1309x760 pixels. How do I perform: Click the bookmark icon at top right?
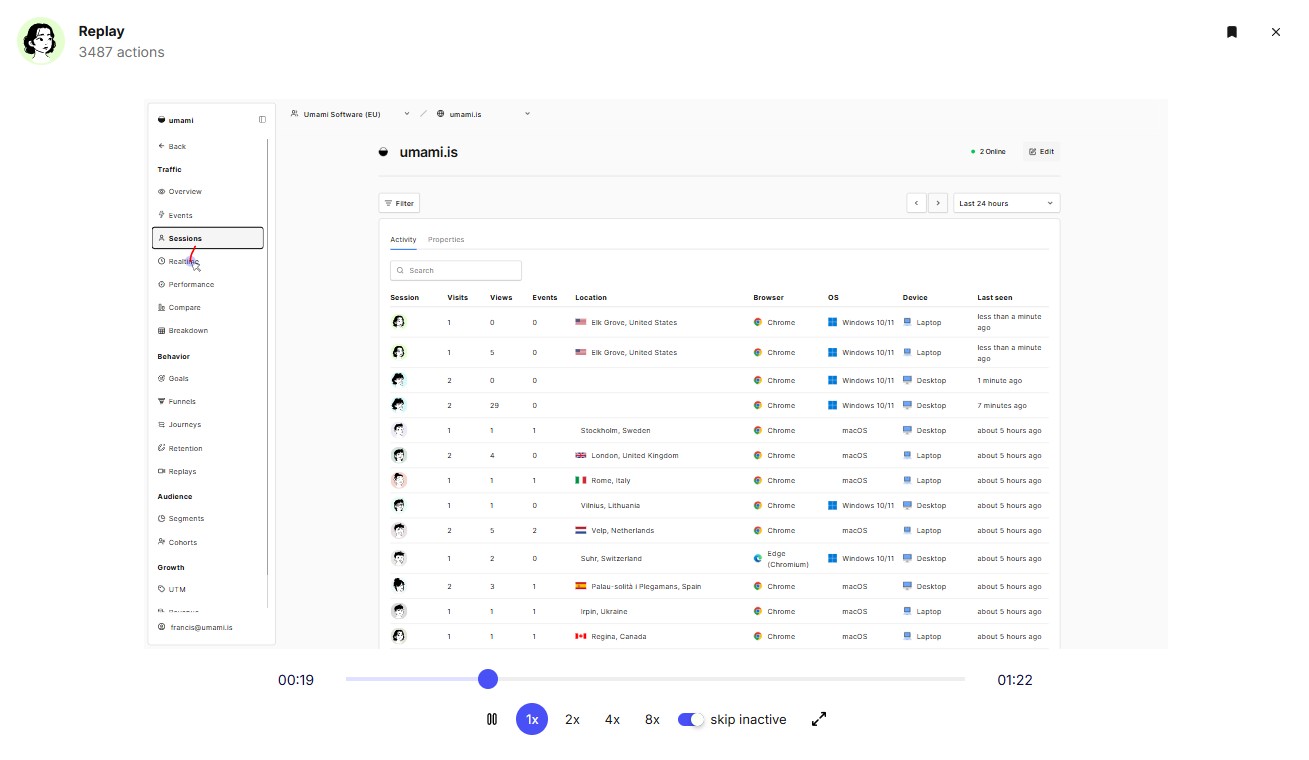[1232, 32]
